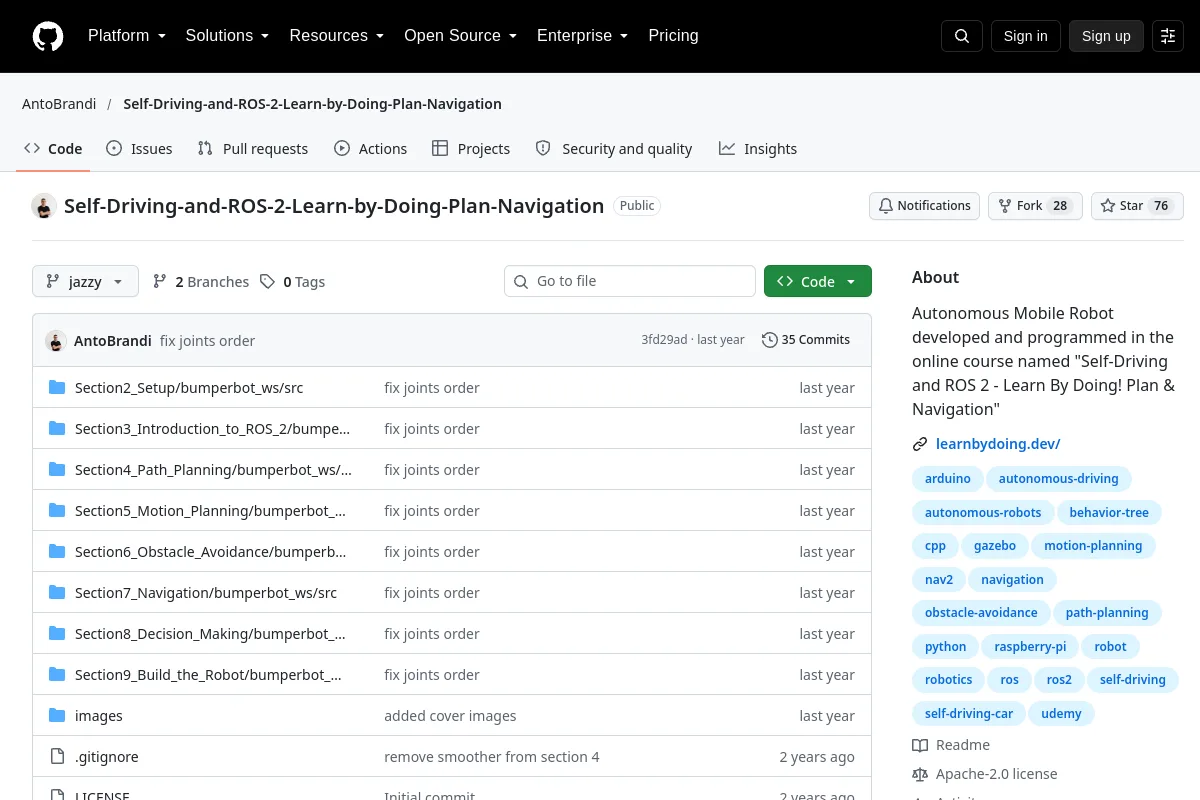Open the Pricing page

(x=673, y=36)
